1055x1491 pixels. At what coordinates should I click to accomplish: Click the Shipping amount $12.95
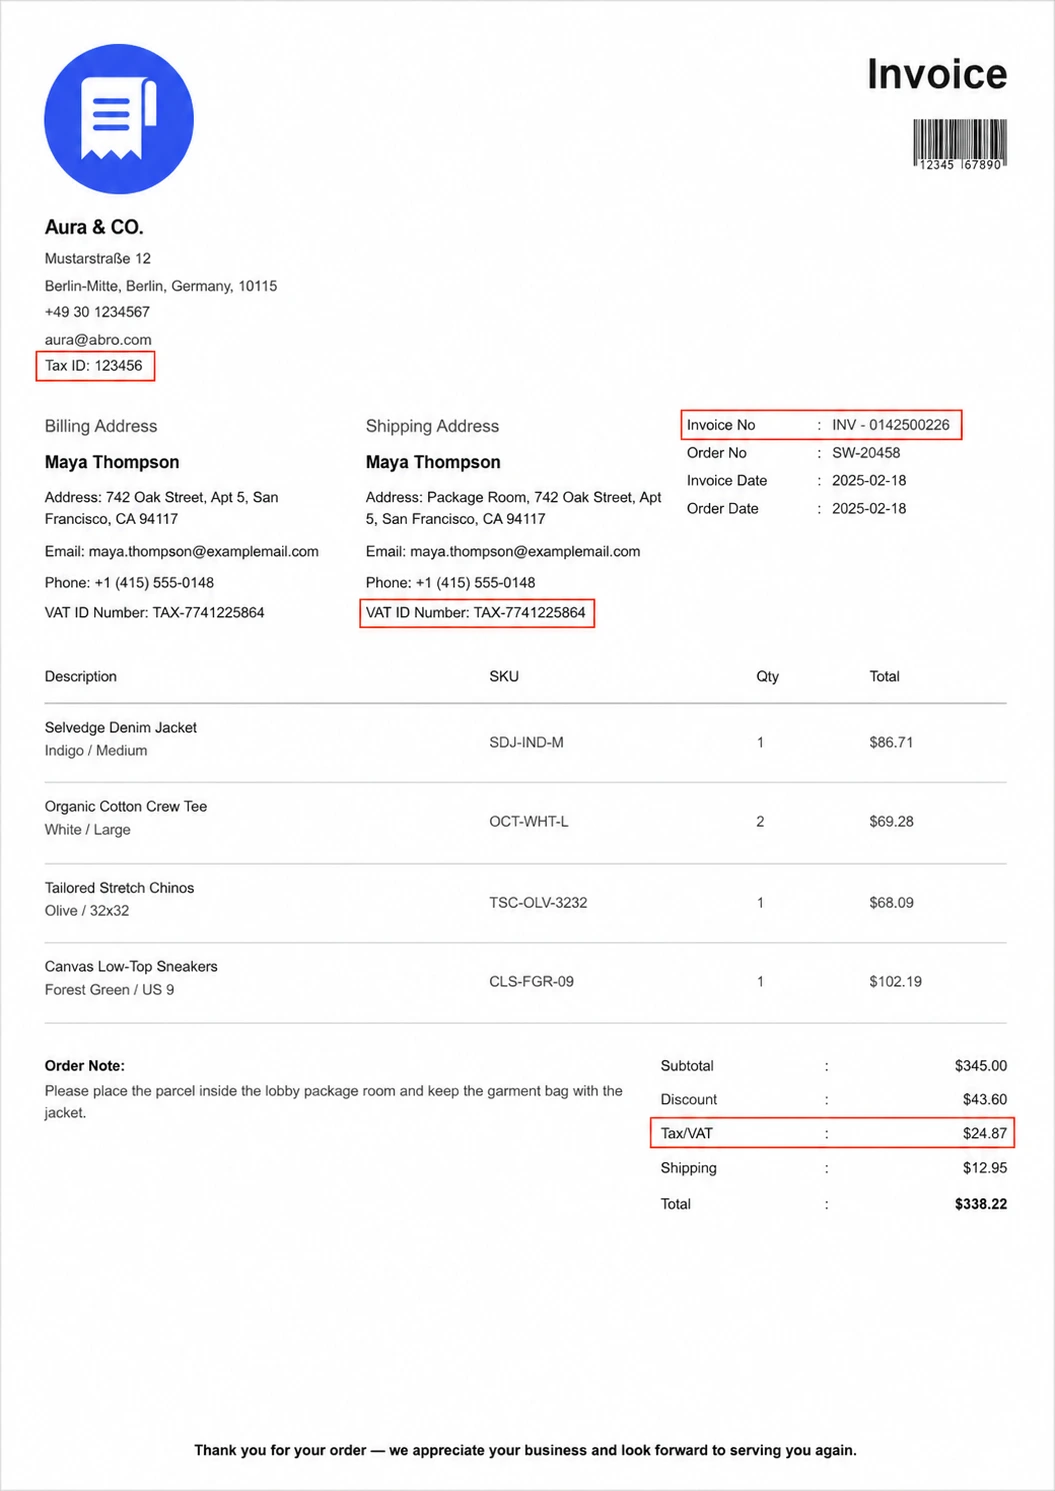click(x=984, y=1168)
